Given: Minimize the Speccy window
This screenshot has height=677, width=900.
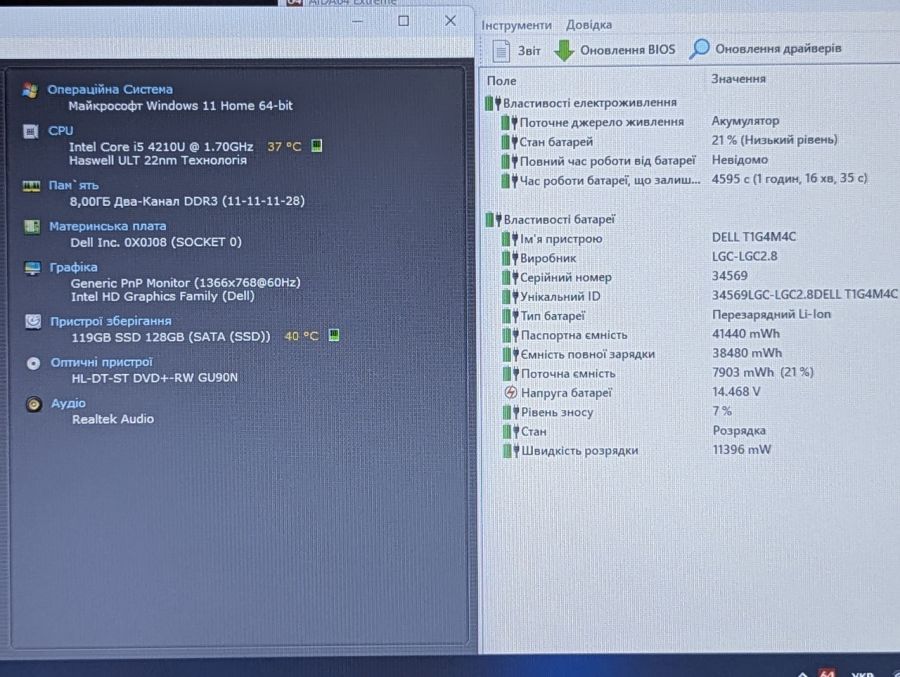Looking at the screenshot, I should point(357,21).
